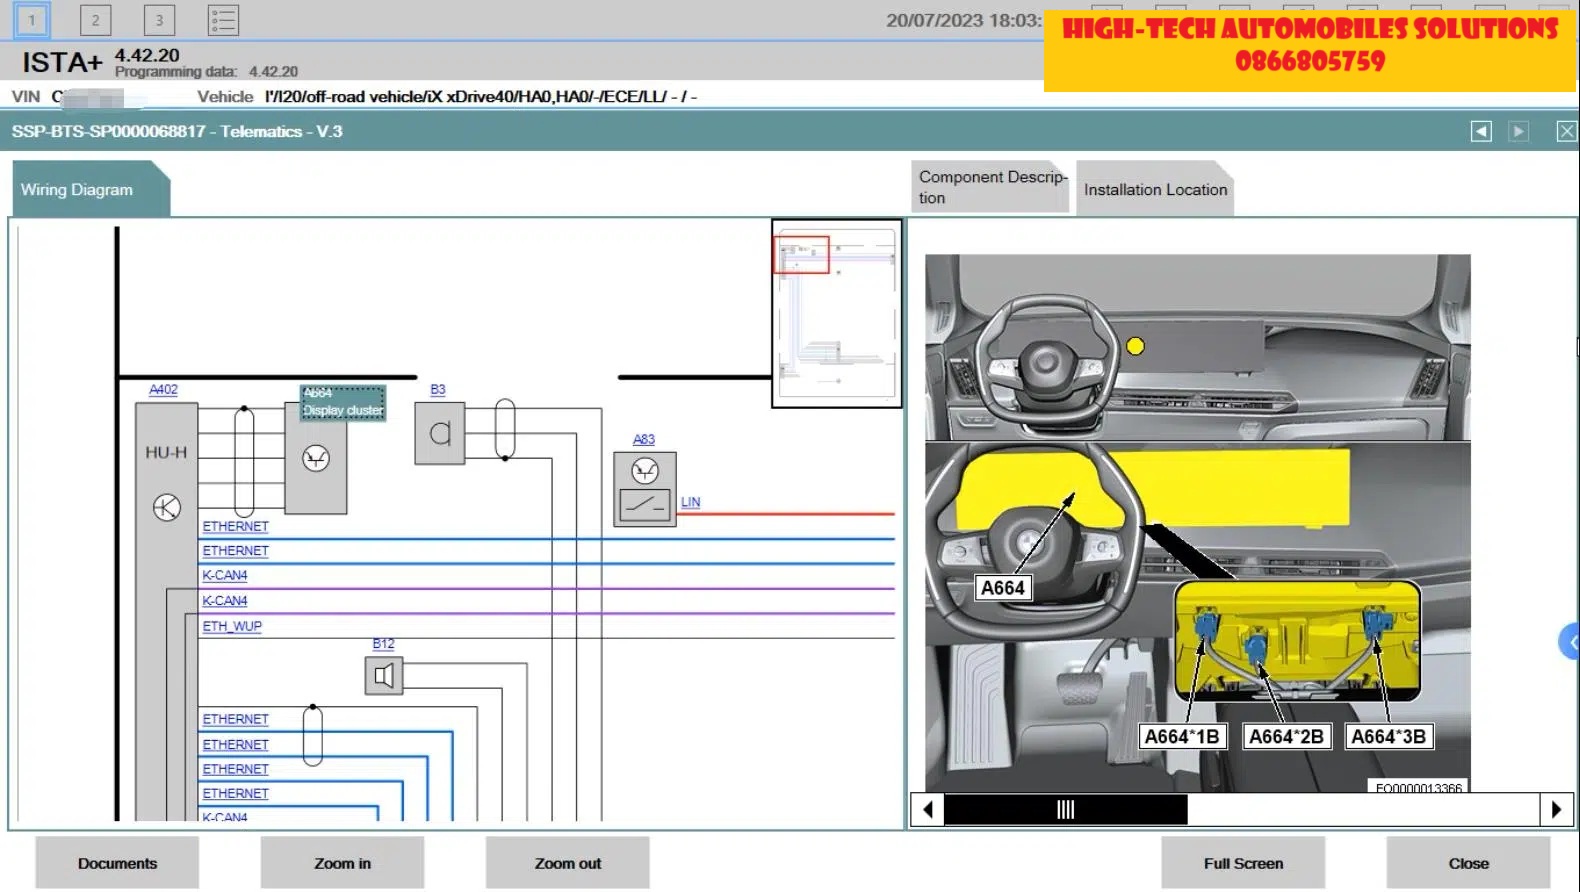Viewport: 1580px width, 892px height.
Task: Select page 2 icon in the top bar
Action: (x=95, y=20)
